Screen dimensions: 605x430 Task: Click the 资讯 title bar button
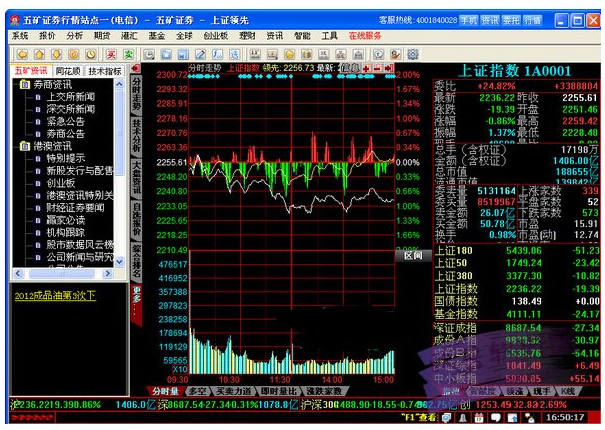pyautogui.click(x=490, y=20)
